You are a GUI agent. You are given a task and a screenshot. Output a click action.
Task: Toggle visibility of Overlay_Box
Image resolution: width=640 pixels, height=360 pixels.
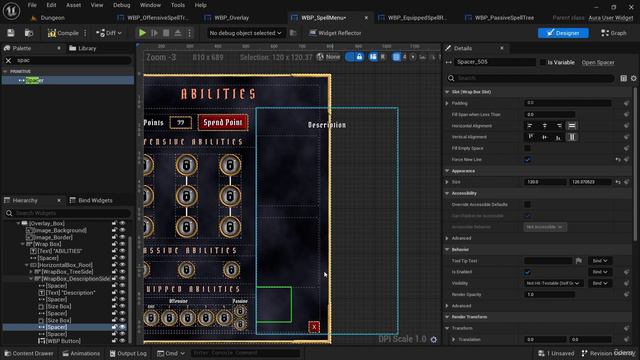point(122,224)
